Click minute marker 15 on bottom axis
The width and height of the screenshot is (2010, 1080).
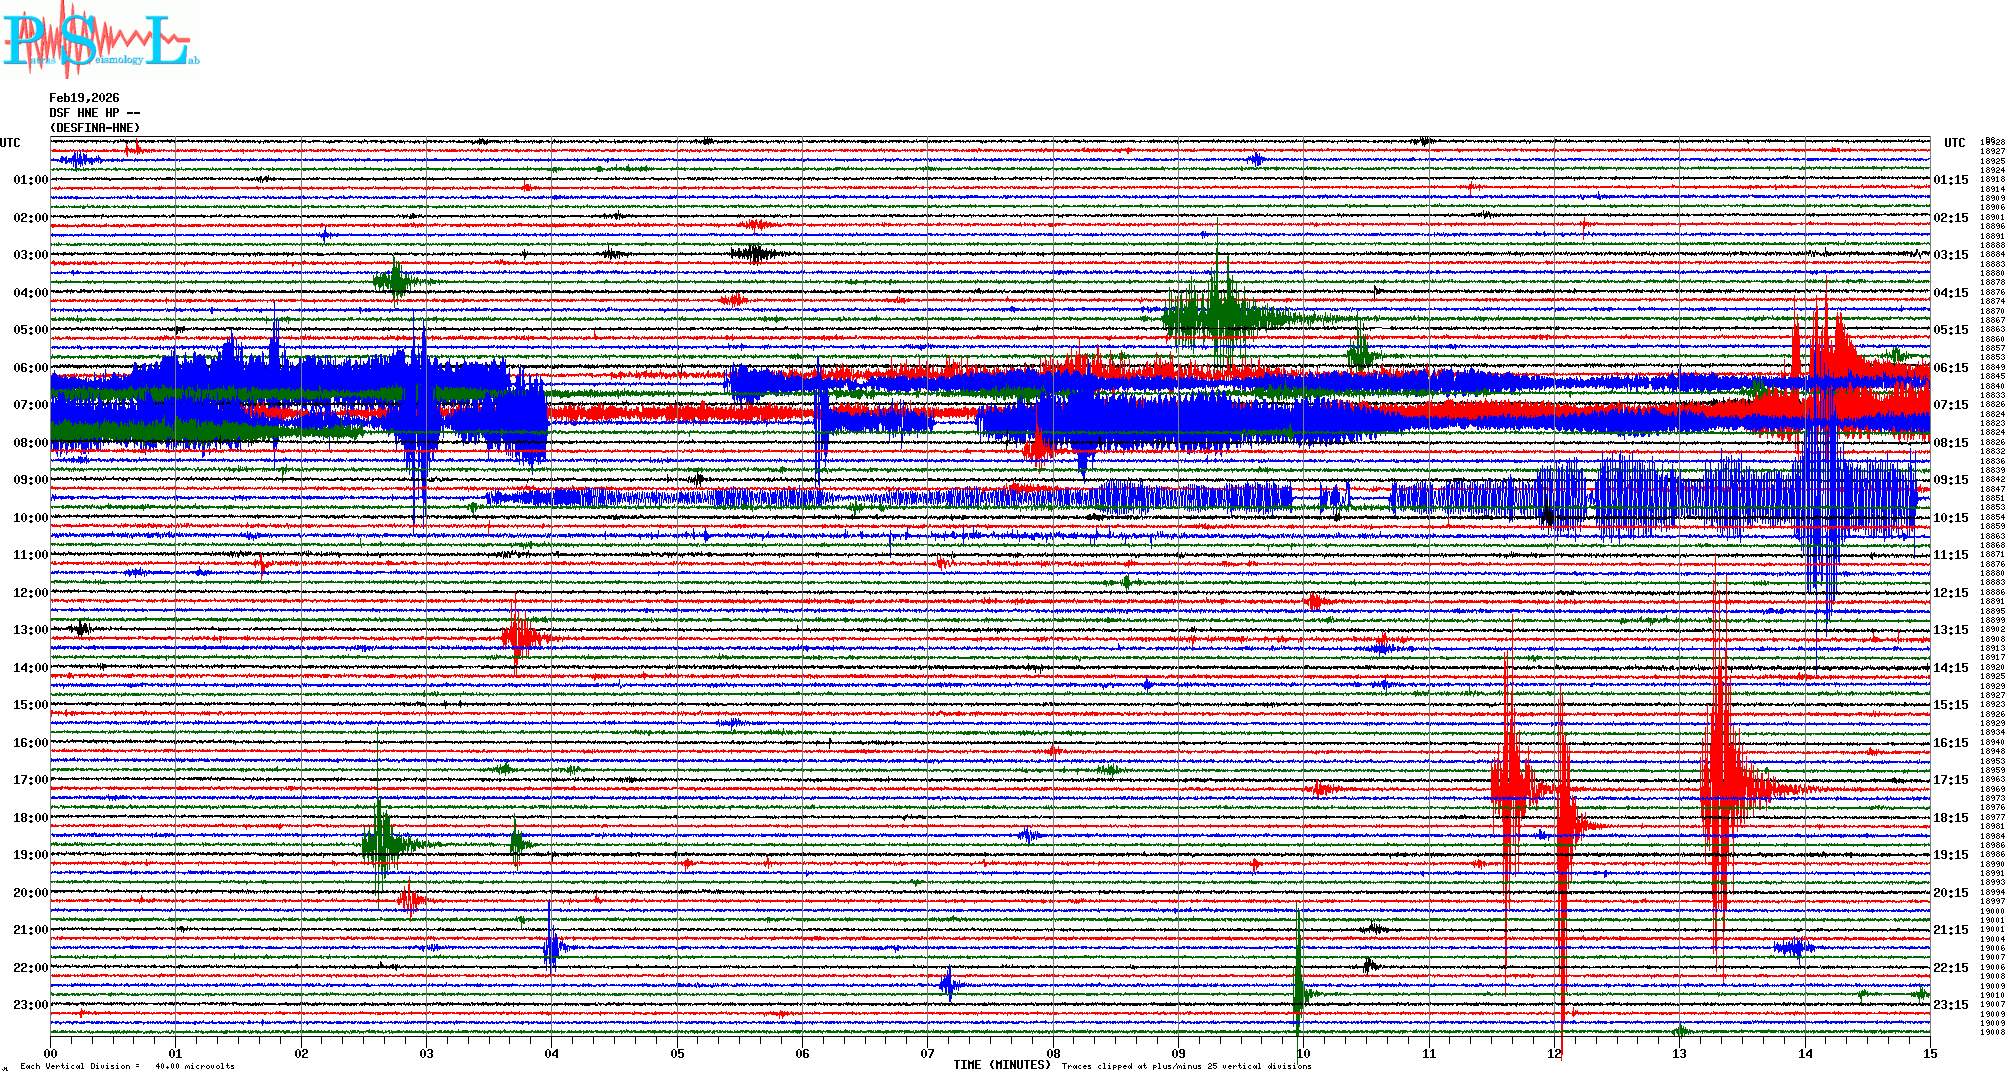1930,1053
